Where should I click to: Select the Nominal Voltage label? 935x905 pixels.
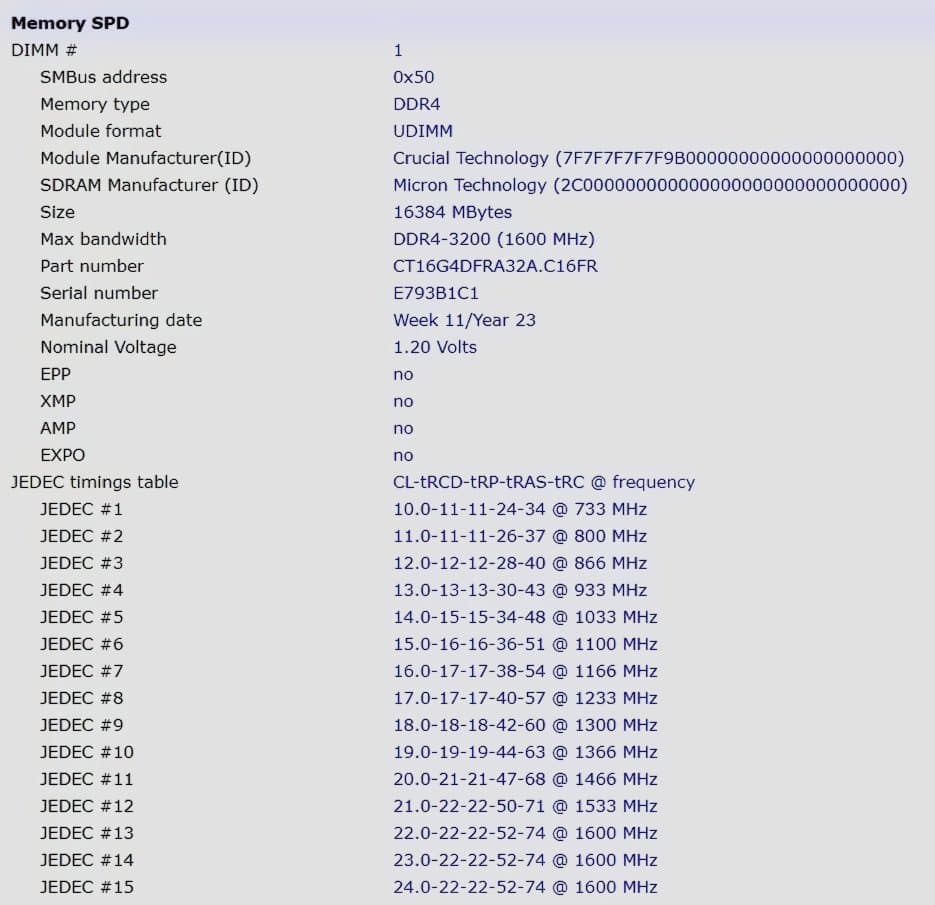(x=108, y=347)
